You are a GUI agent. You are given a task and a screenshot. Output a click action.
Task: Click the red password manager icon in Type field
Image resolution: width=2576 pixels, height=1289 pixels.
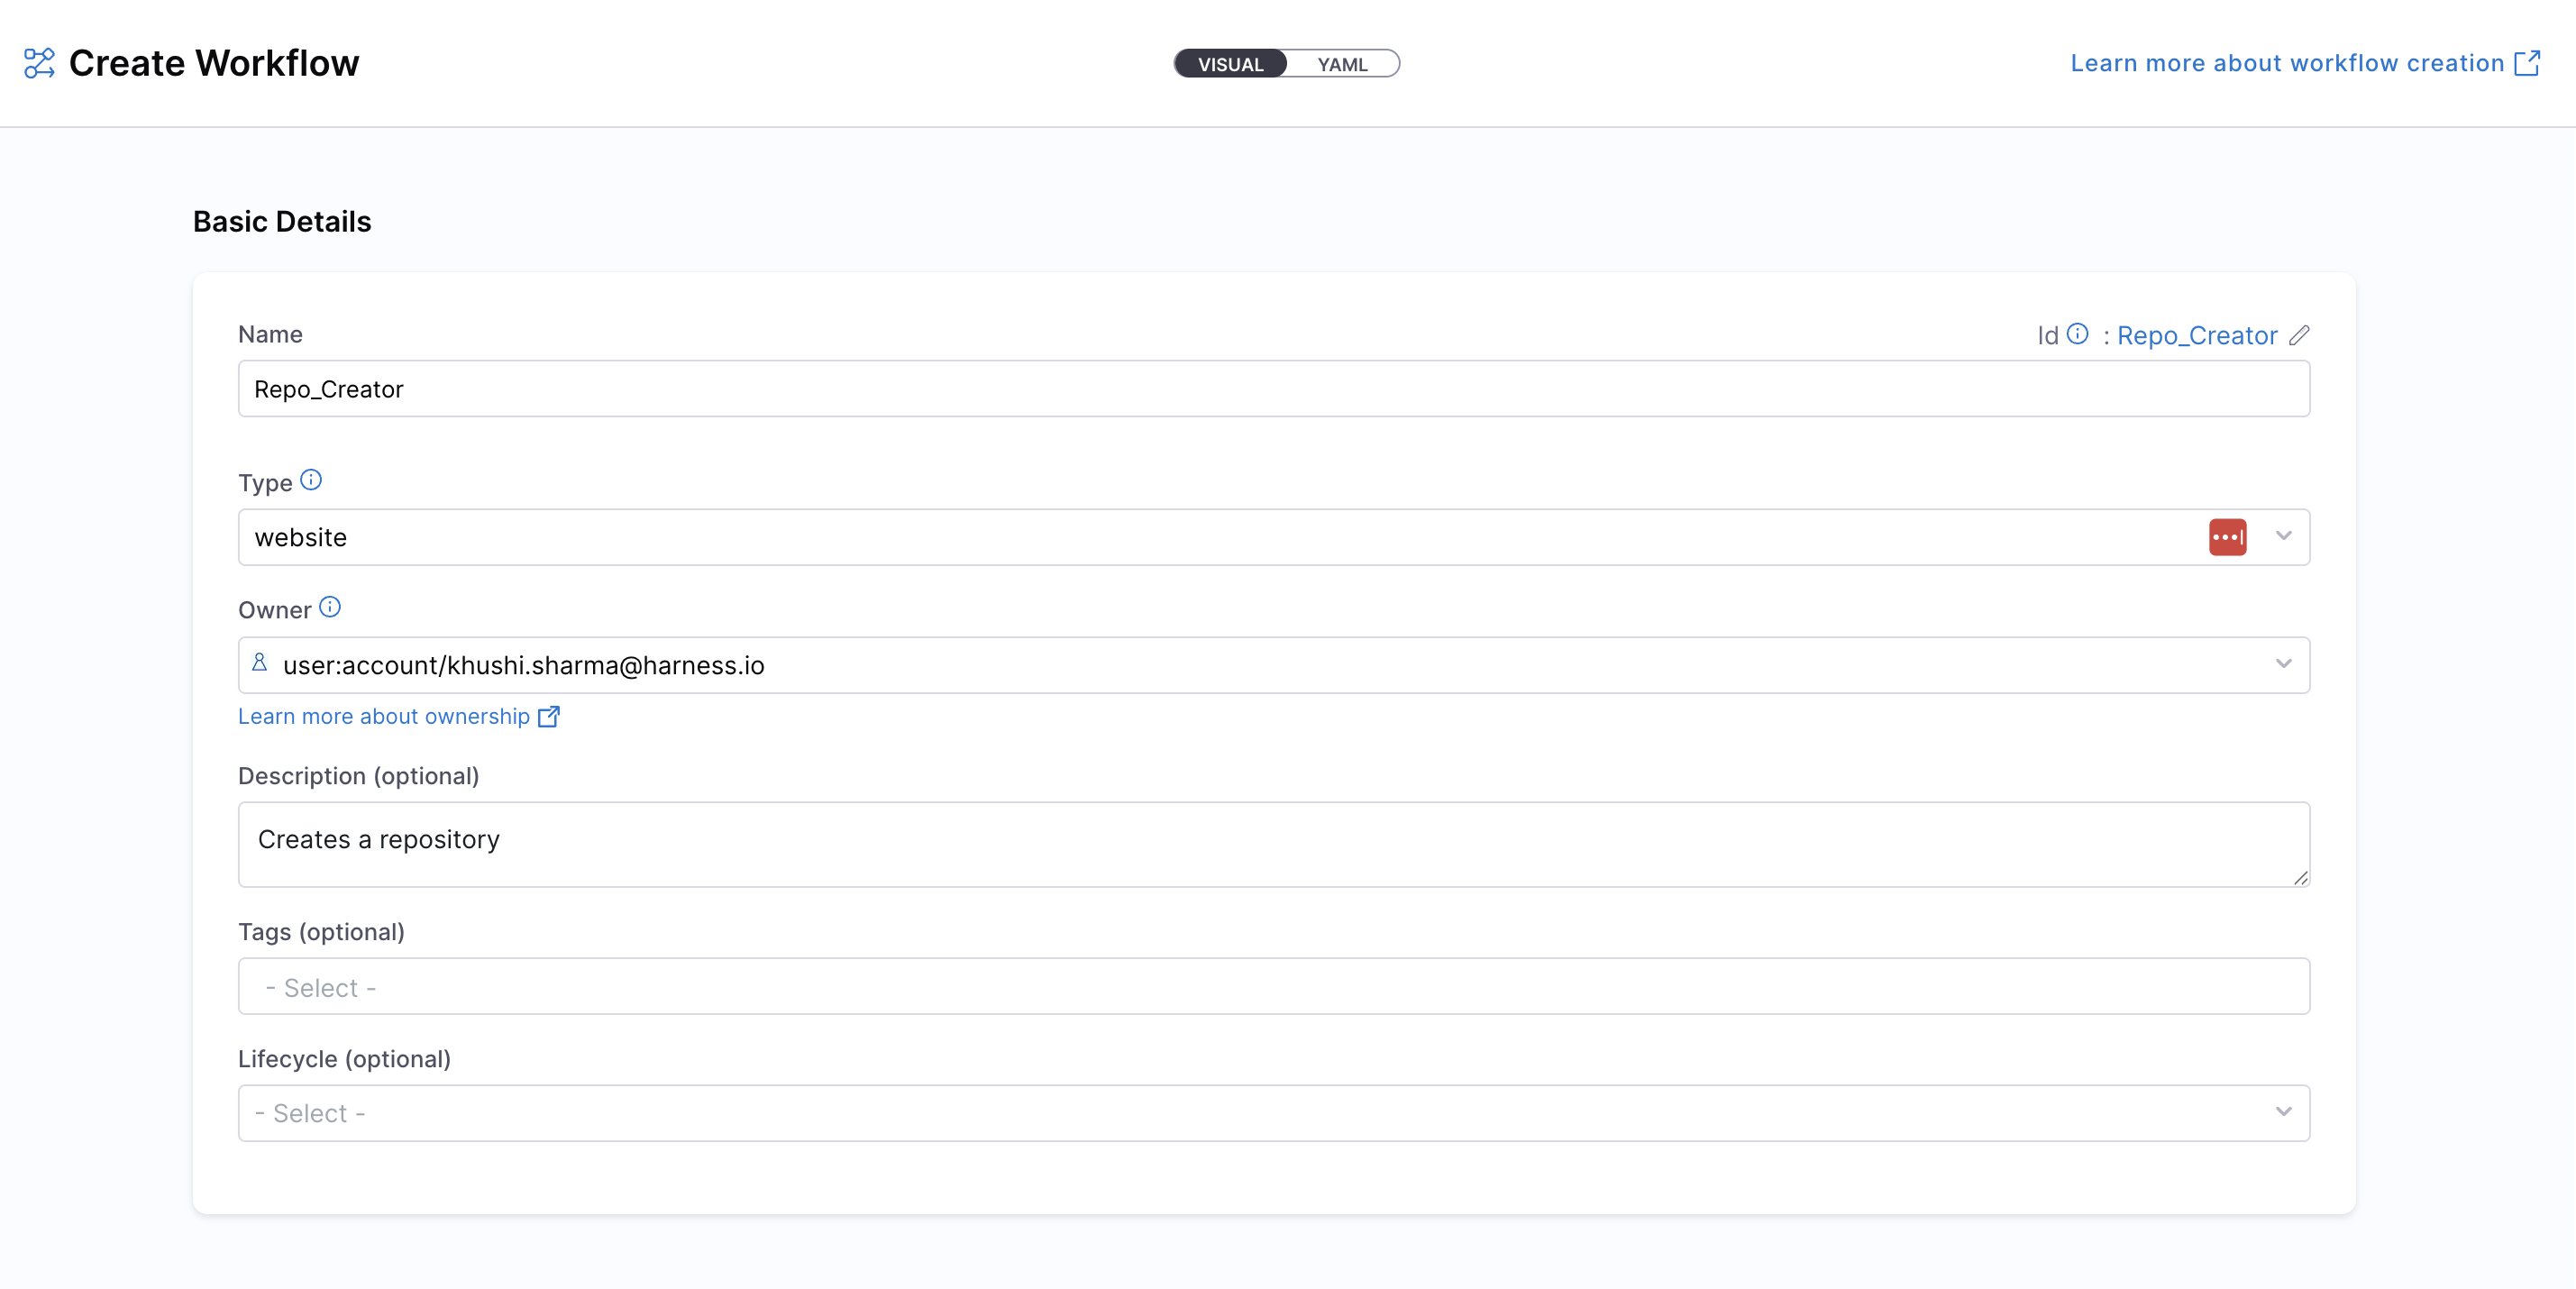pos(2227,537)
